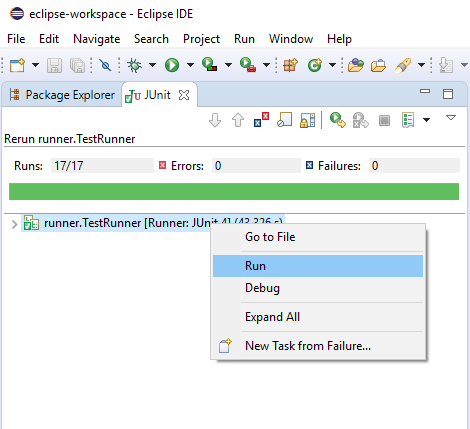Image resolution: width=470 pixels, height=429 pixels.
Task: Click the New Java Class icon
Action: [315, 65]
